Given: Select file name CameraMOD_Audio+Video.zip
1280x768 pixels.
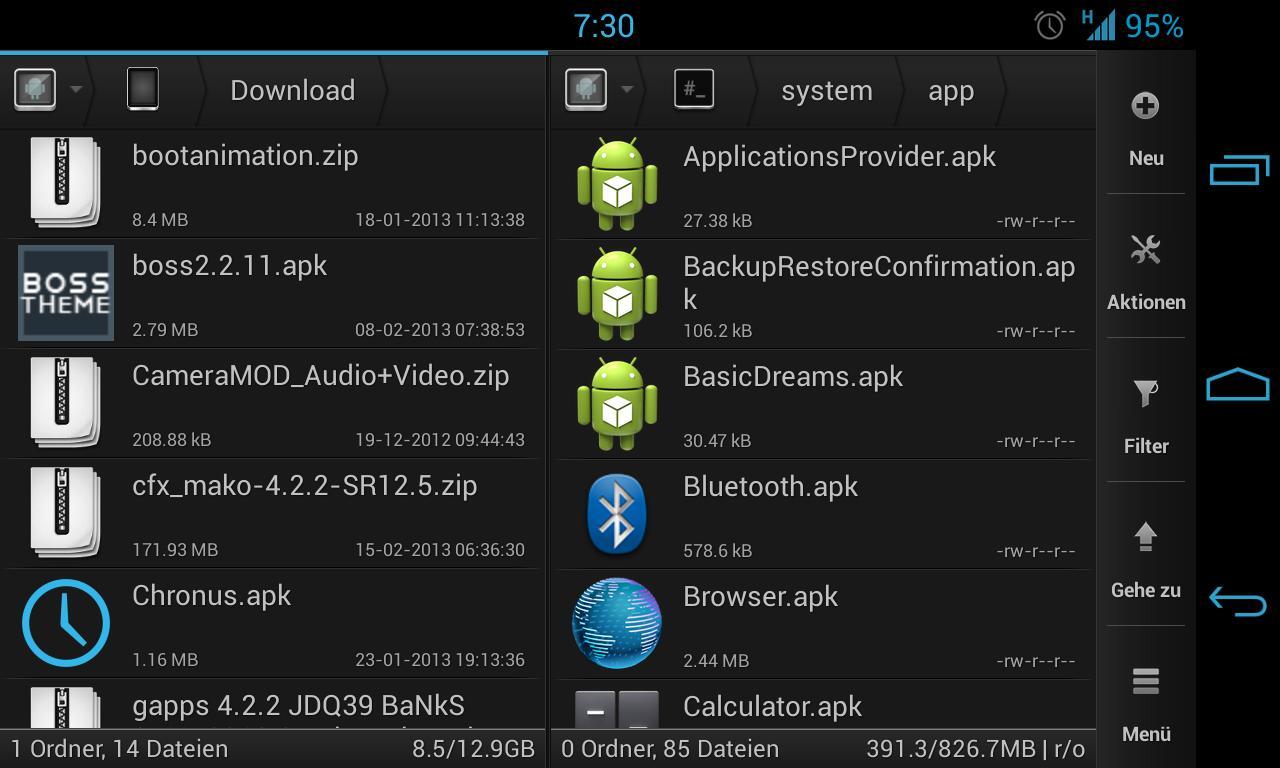Looking at the screenshot, I should point(321,376).
